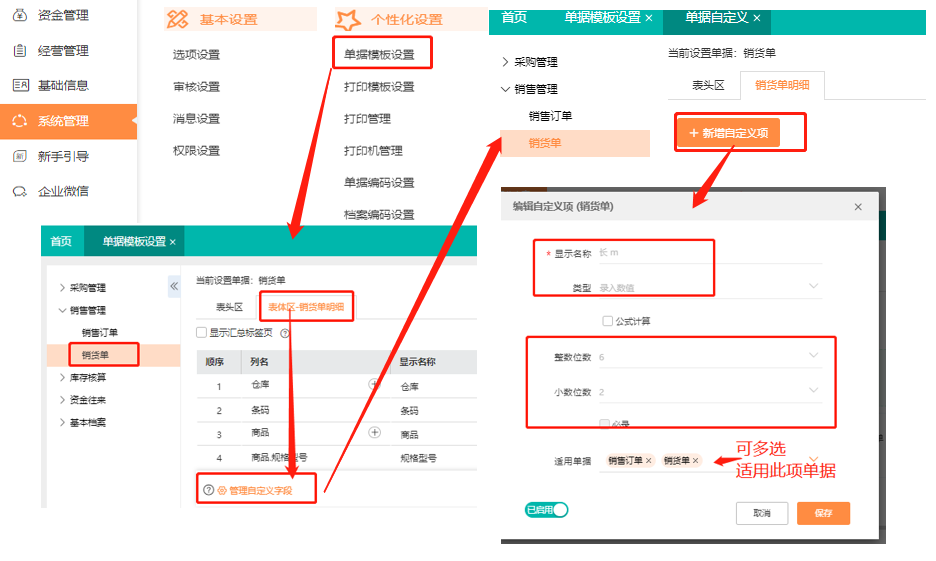Close the 编辑自定义项 dialog
936x561 pixels.
(858, 207)
